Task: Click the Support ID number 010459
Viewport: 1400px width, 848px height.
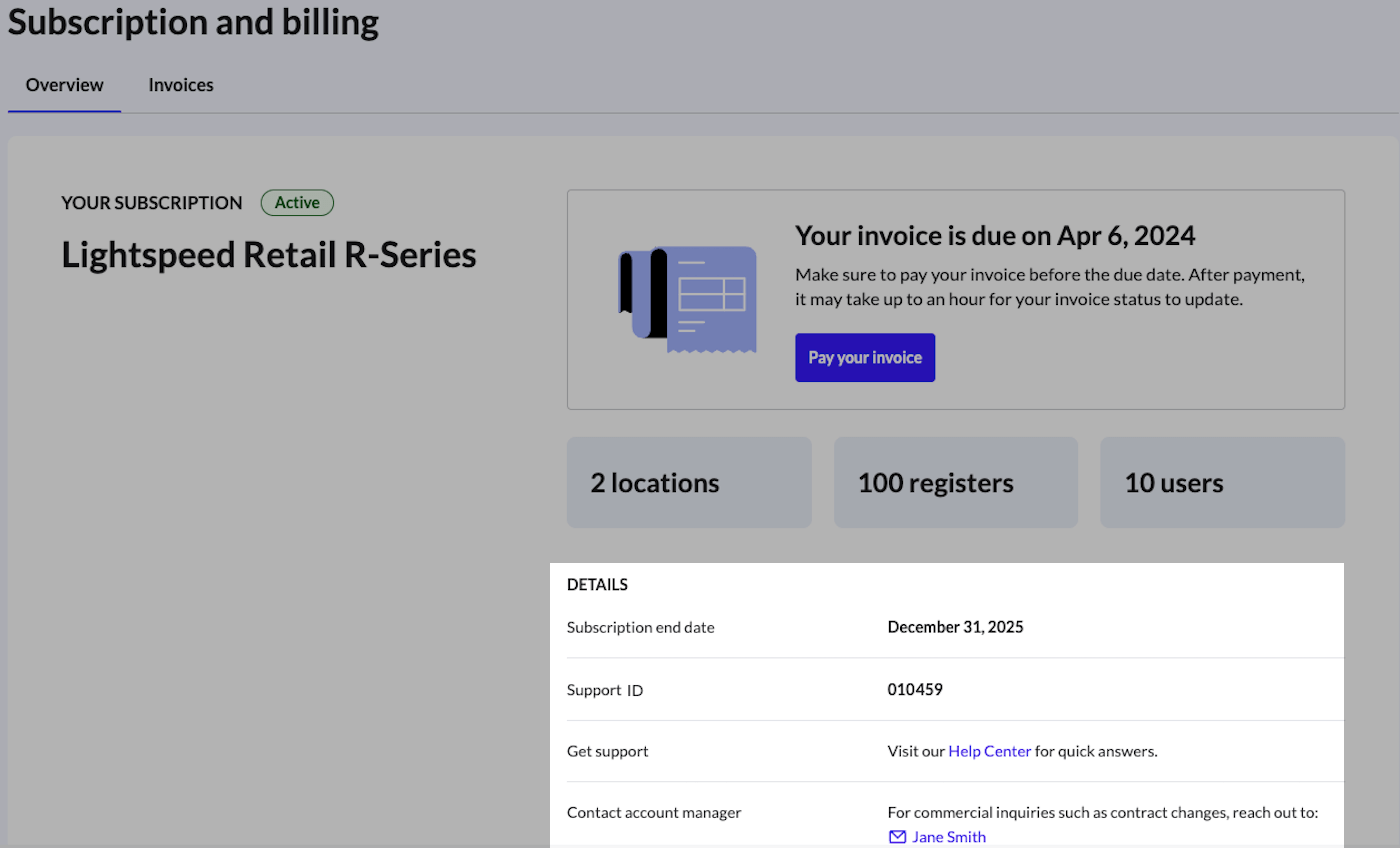Action: point(915,689)
